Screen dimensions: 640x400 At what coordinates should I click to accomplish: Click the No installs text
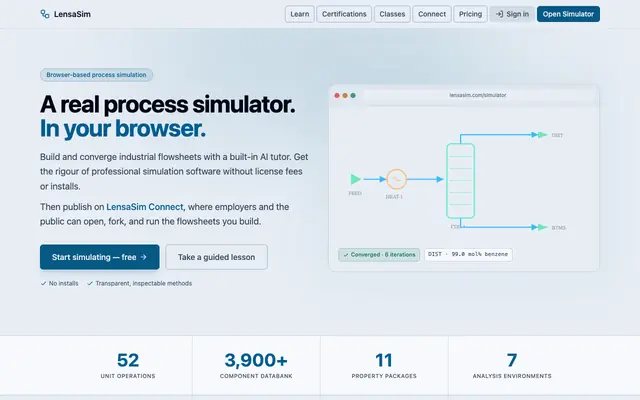(x=63, y=283)
